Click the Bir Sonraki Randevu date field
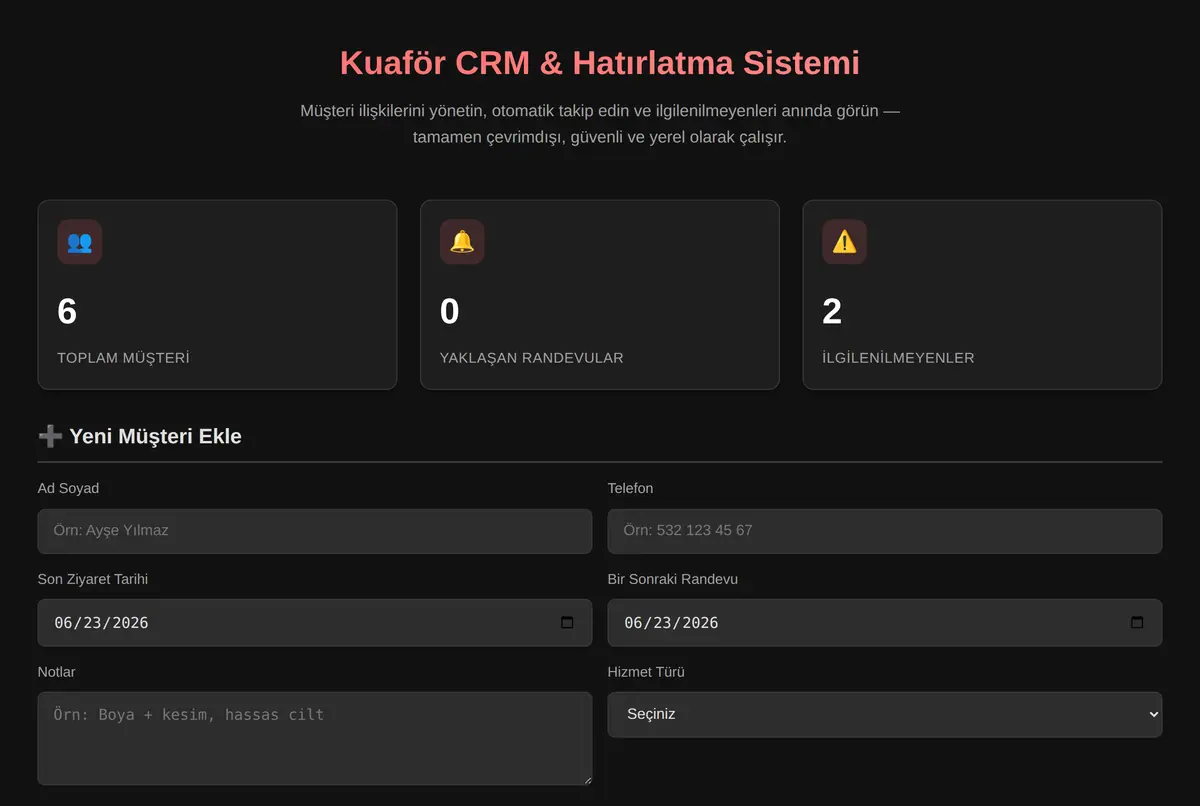This screenshot has height=806, width=1200. (x=885, y=622)
